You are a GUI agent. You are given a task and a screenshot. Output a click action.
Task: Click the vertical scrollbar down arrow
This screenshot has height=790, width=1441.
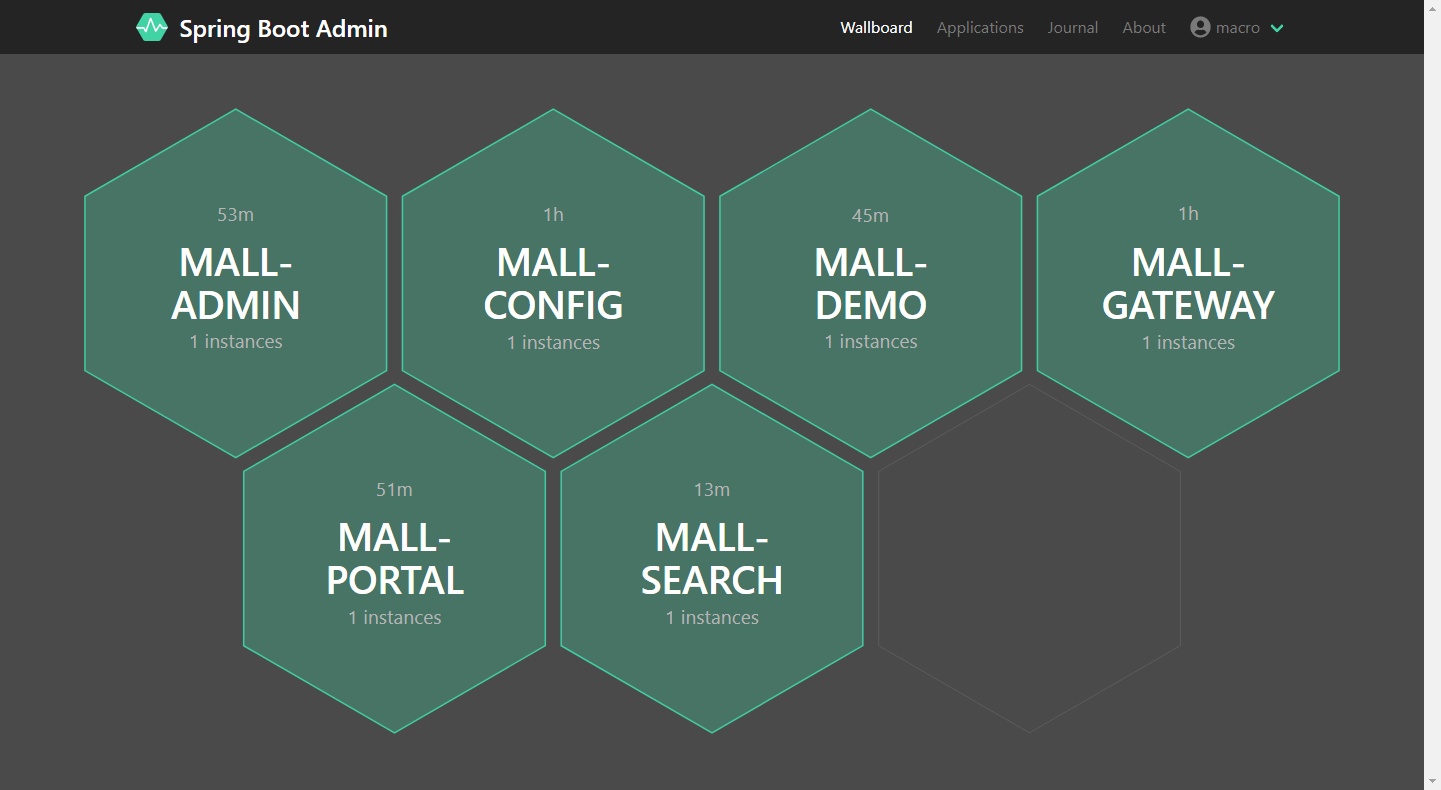pos(1432,780)
